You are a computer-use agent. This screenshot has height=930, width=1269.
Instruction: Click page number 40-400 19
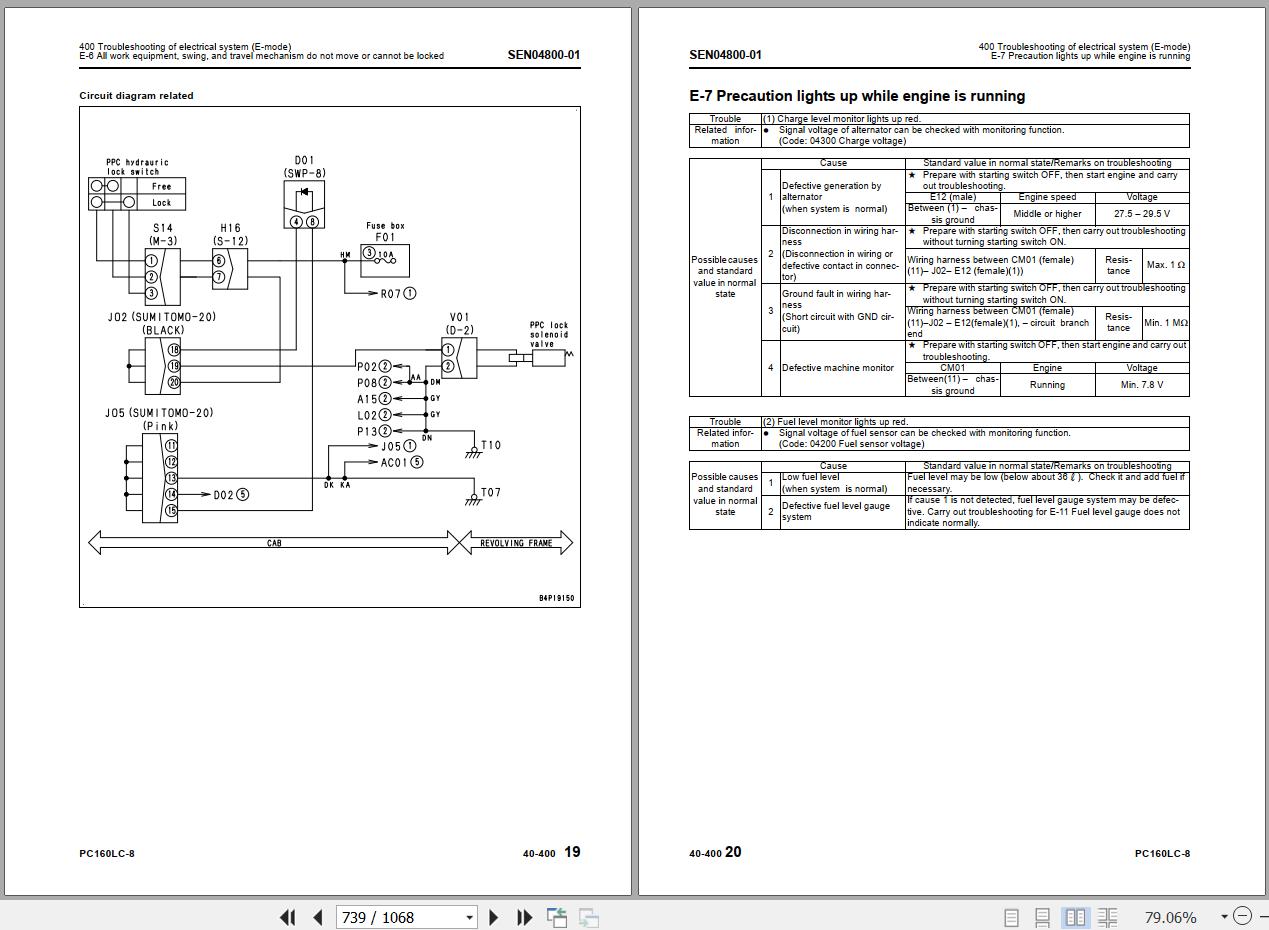(x=551, y=852)
